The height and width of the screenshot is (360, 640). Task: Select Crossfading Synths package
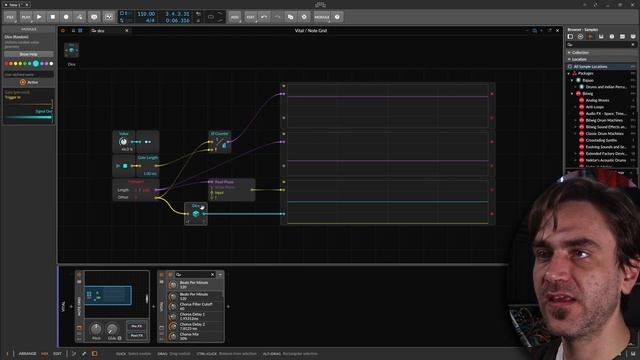point(601,140)
